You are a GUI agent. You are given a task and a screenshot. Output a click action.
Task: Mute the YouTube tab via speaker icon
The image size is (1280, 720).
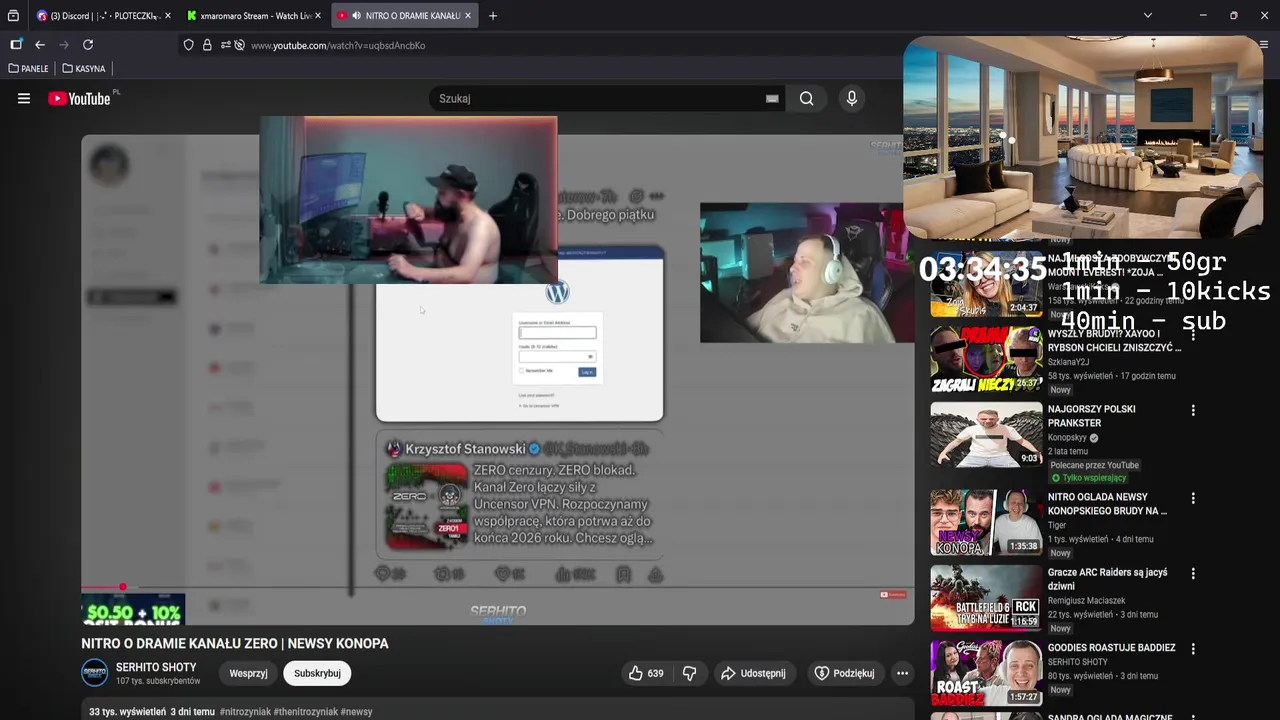click(357, 16)
